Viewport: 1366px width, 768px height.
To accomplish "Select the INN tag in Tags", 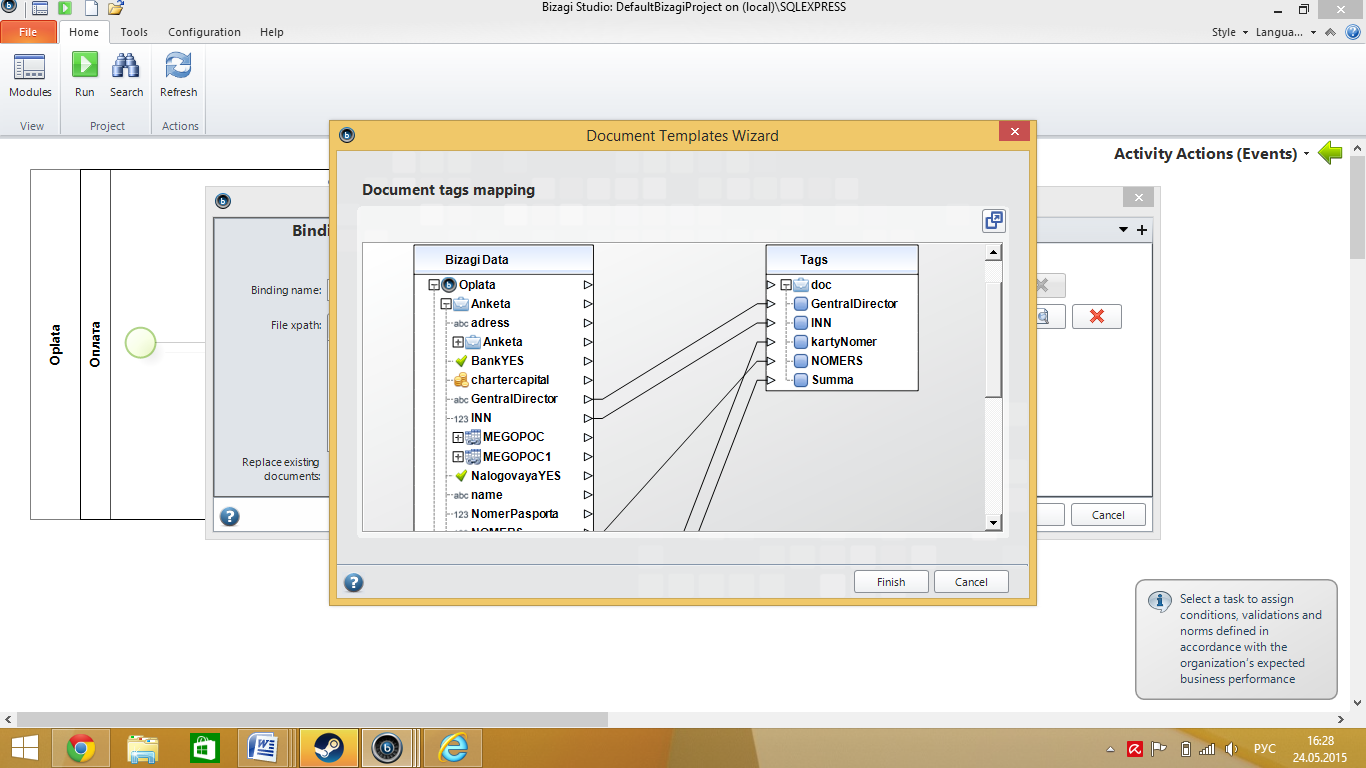I will (821, 323).
